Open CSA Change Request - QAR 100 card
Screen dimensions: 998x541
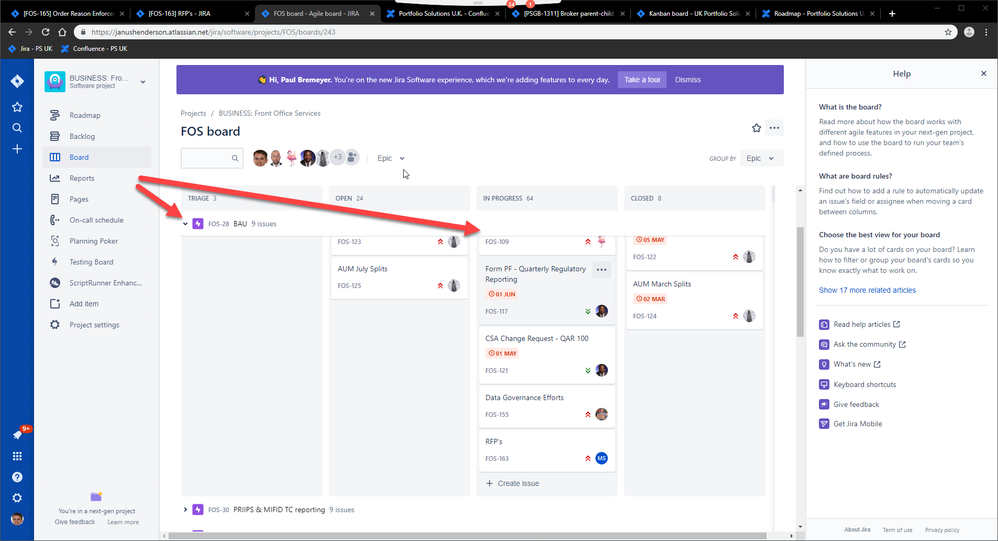(x=547, y=355)
